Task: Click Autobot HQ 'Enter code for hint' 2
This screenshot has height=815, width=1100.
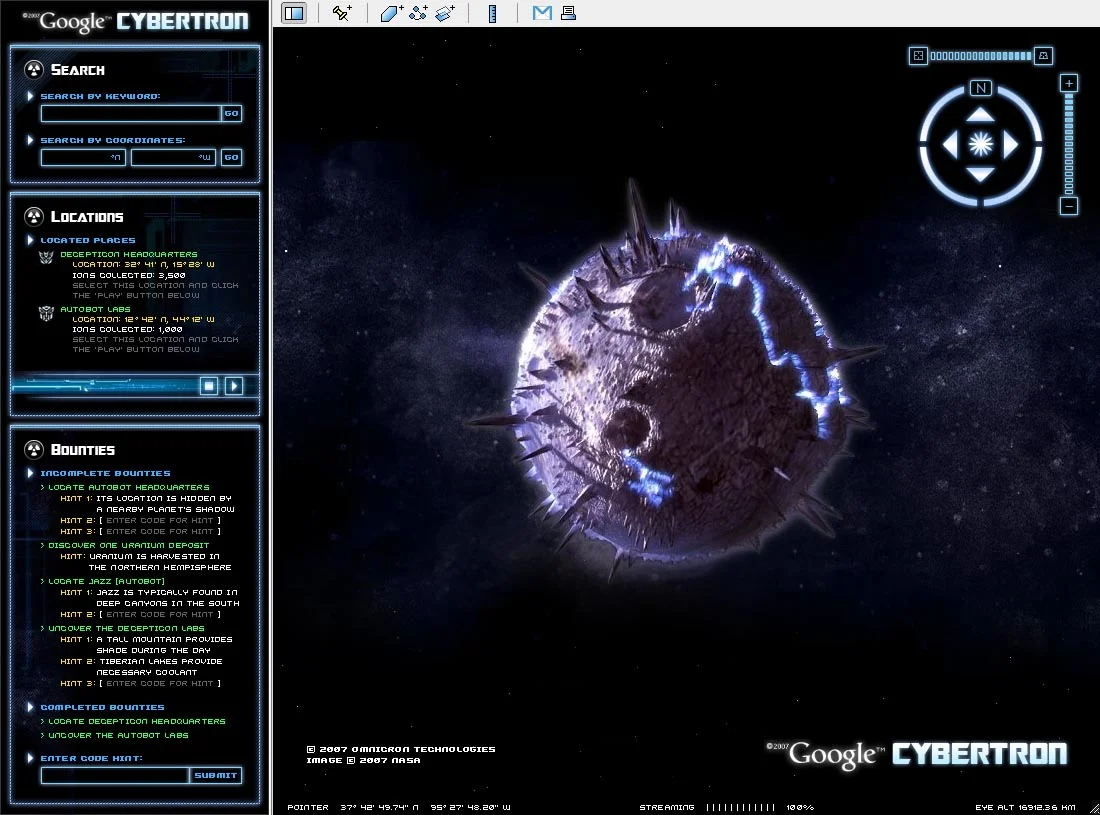Action: (160, 520)
